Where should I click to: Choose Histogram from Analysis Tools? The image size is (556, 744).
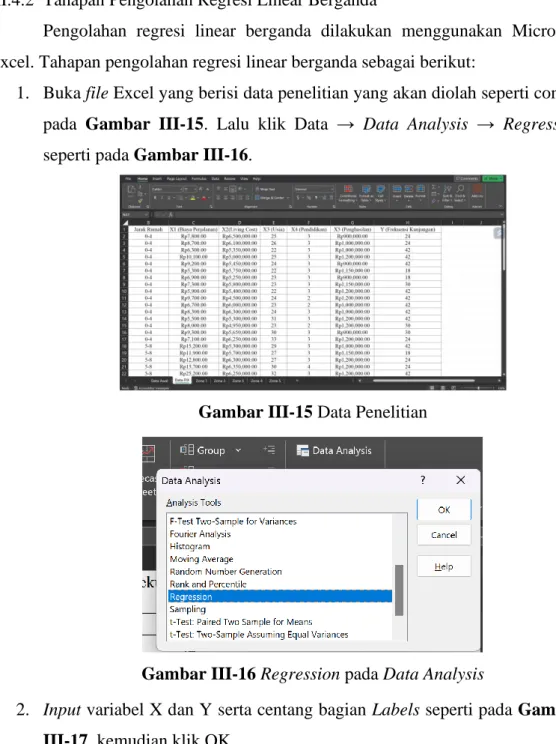point(190,546)
